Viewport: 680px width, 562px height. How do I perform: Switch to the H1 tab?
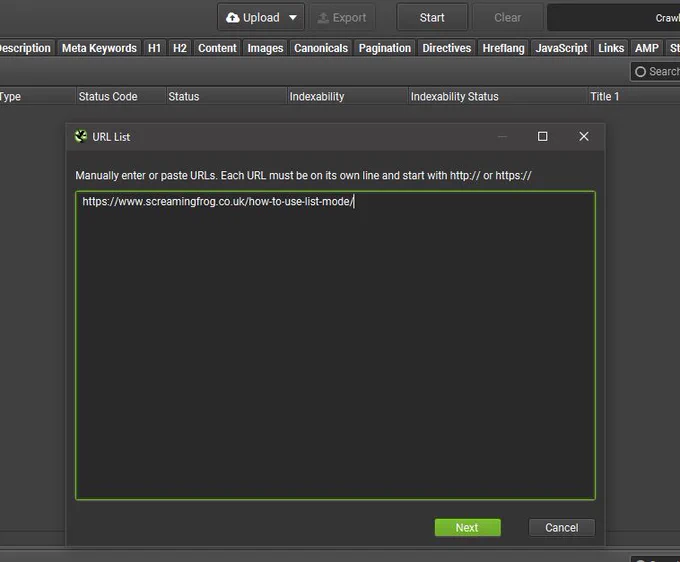154,48
